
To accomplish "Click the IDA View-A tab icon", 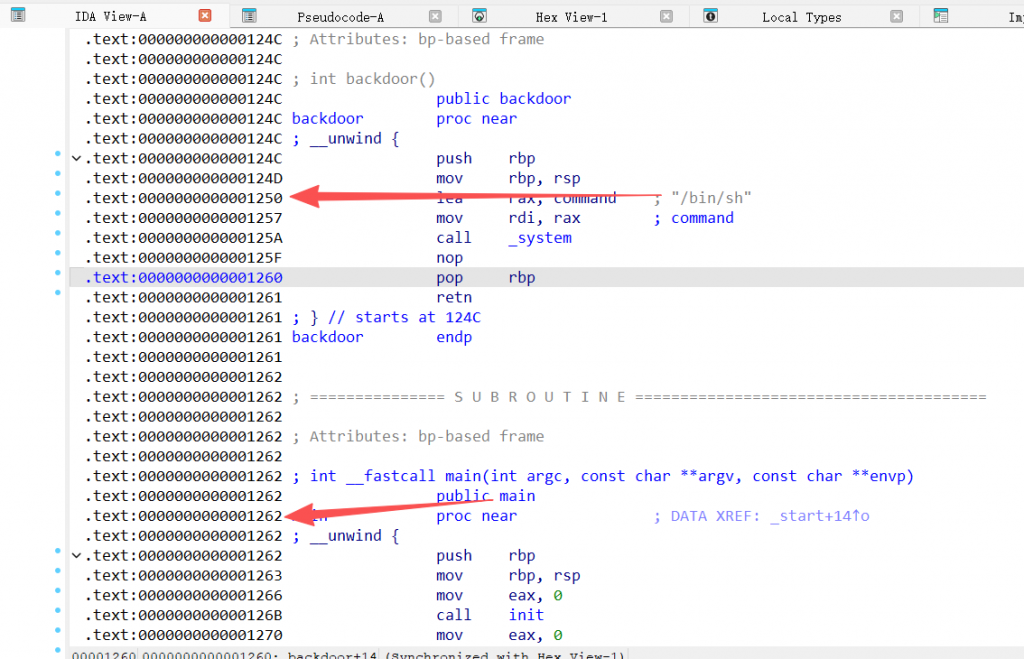I will (x=18, y=16).
